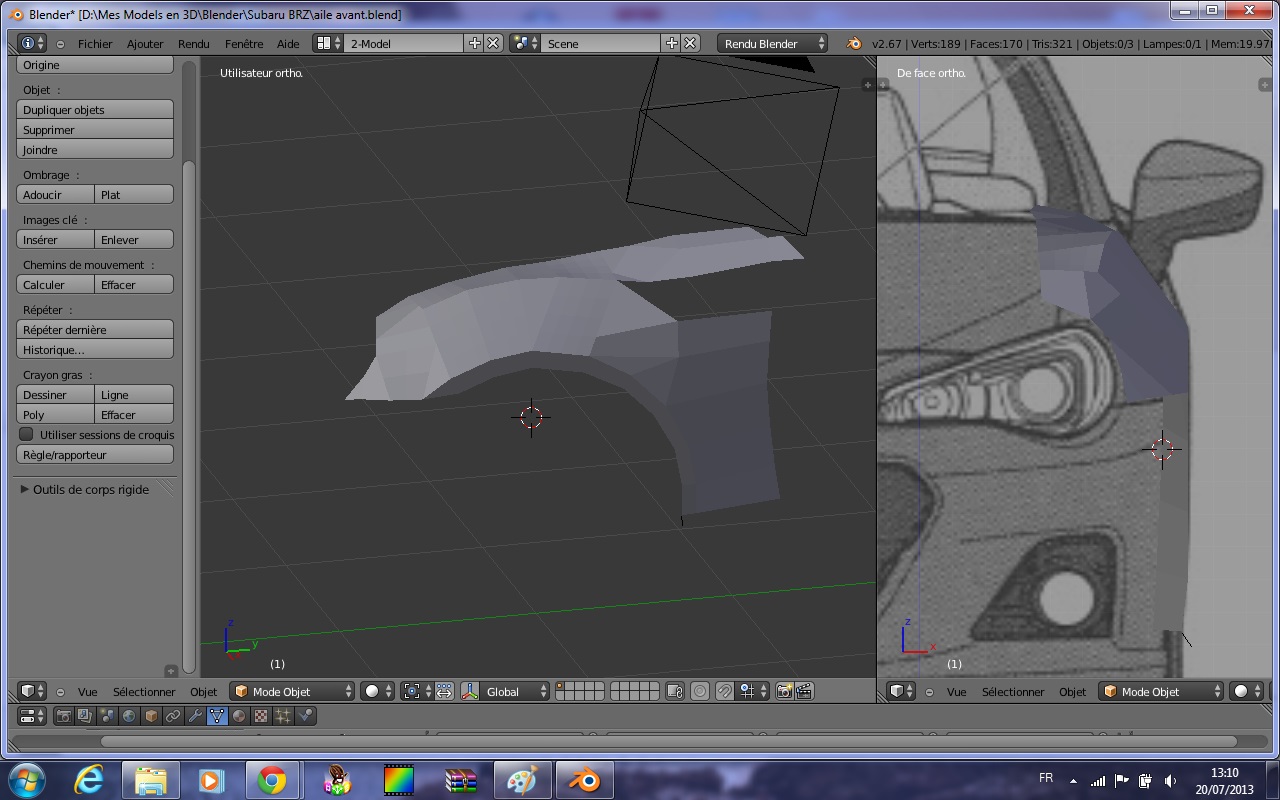The height and width of the screenshot is (800, 1280).
Task: Open the Object properties tab
Action: [151, 716]
